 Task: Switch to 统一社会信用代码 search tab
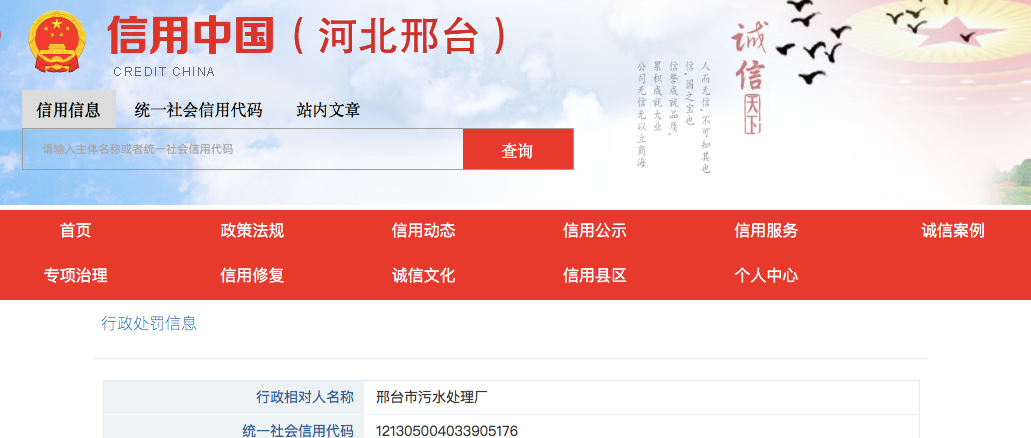[198, 110]
